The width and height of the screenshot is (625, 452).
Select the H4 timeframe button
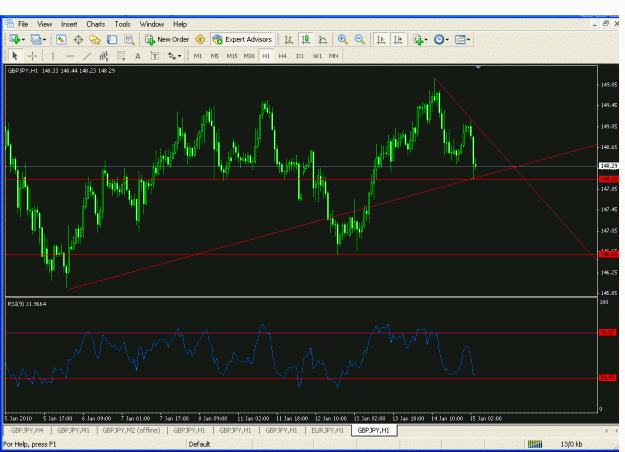(283, 56)
